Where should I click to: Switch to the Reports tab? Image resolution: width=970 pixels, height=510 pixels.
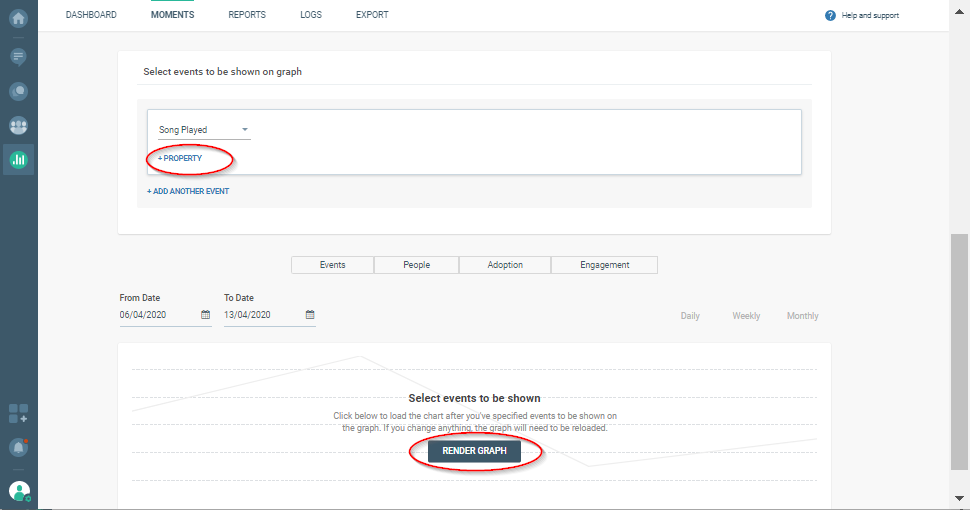pyautogui.click(x=247, y=15)
